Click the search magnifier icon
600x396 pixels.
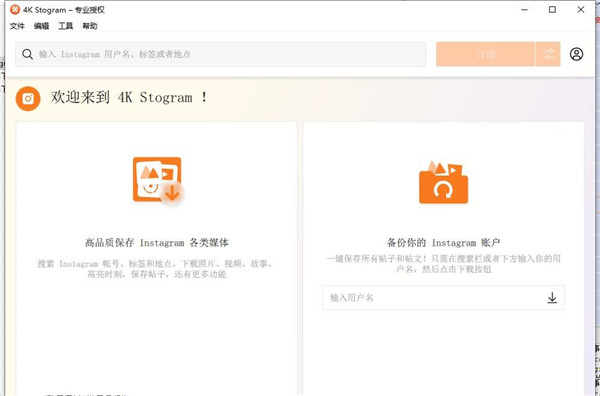click(x=27, y=54)
